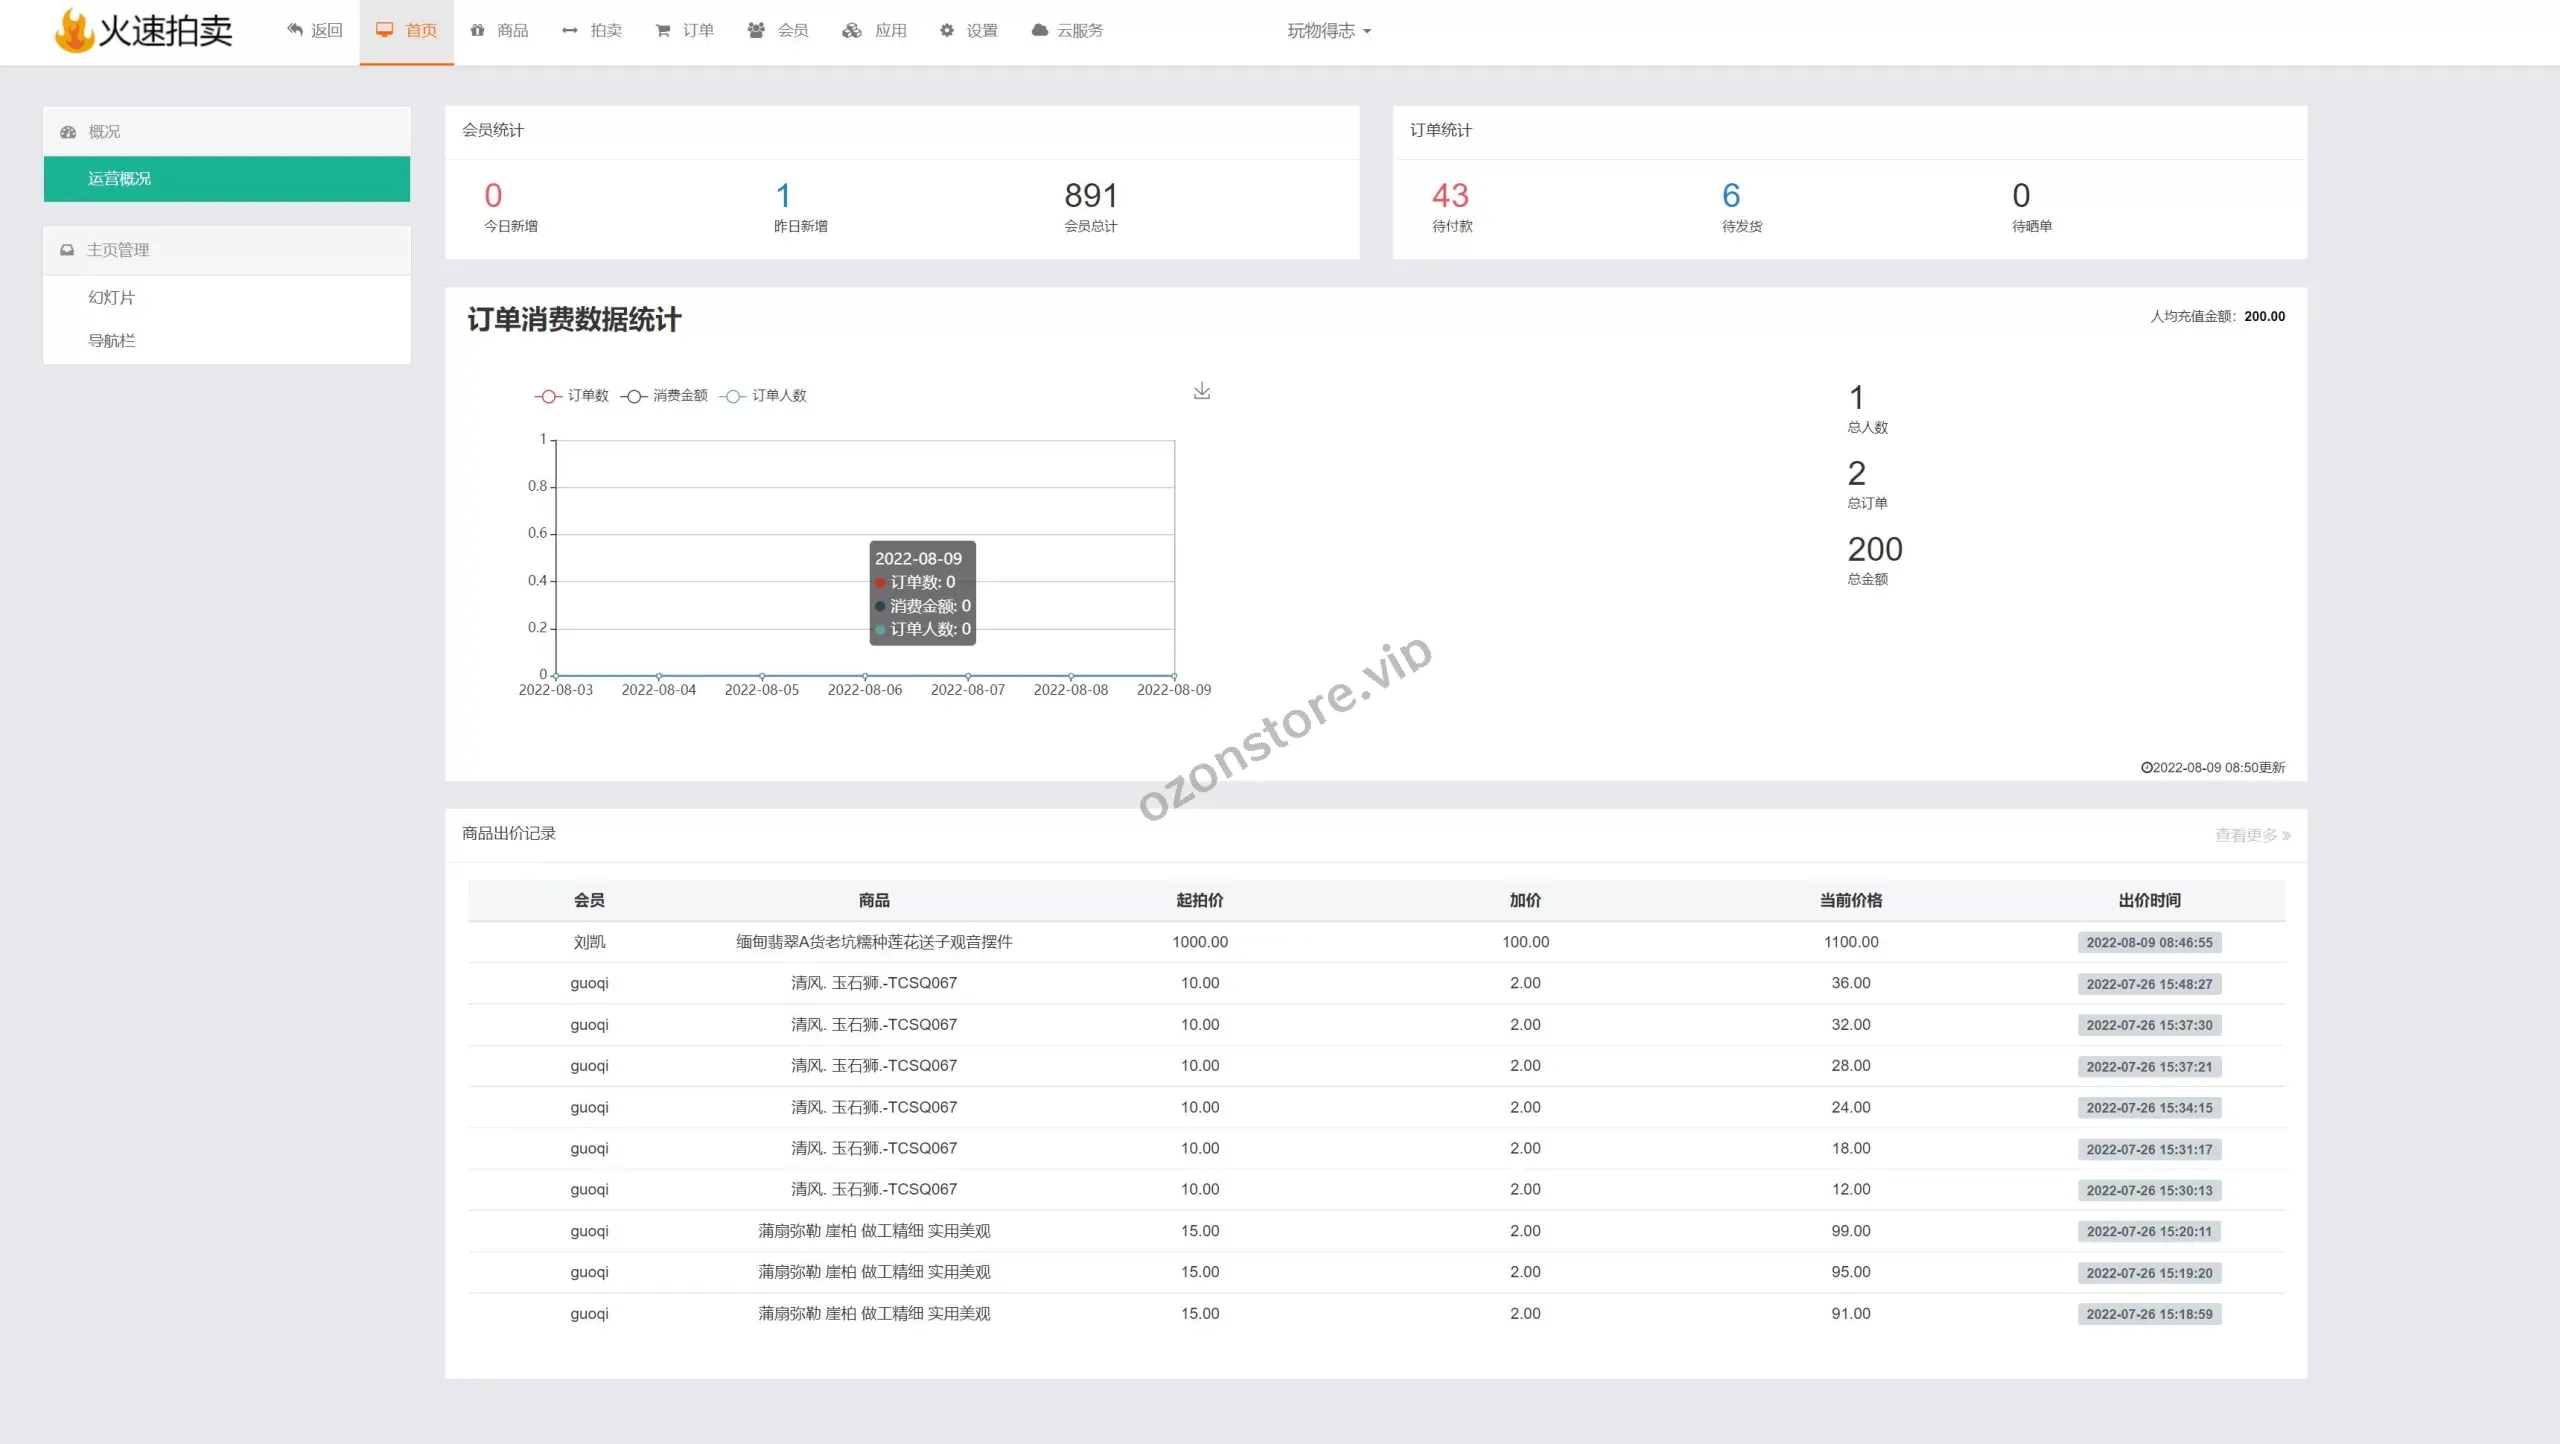Screen dimensions: 2560x1444
Task: Collapse the 主页管理 sidebar group
Action: tap(118, 250)
